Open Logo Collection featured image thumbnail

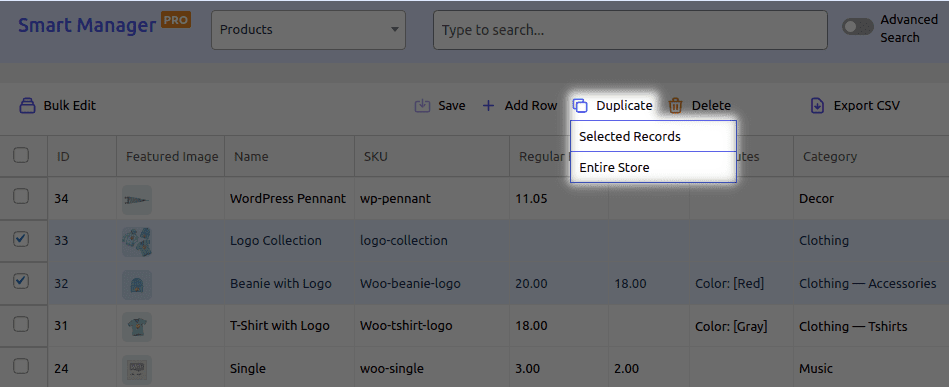137,242
